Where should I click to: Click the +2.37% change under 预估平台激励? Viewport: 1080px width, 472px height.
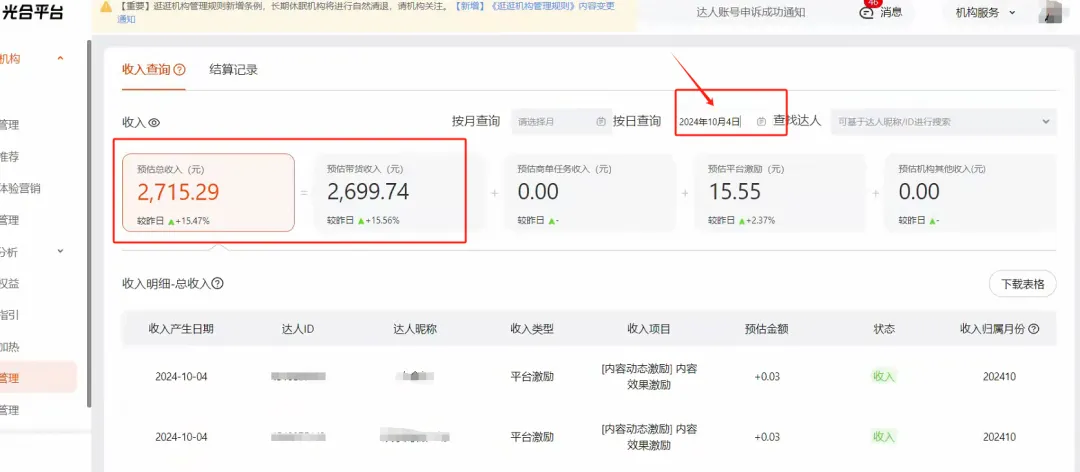760,221
